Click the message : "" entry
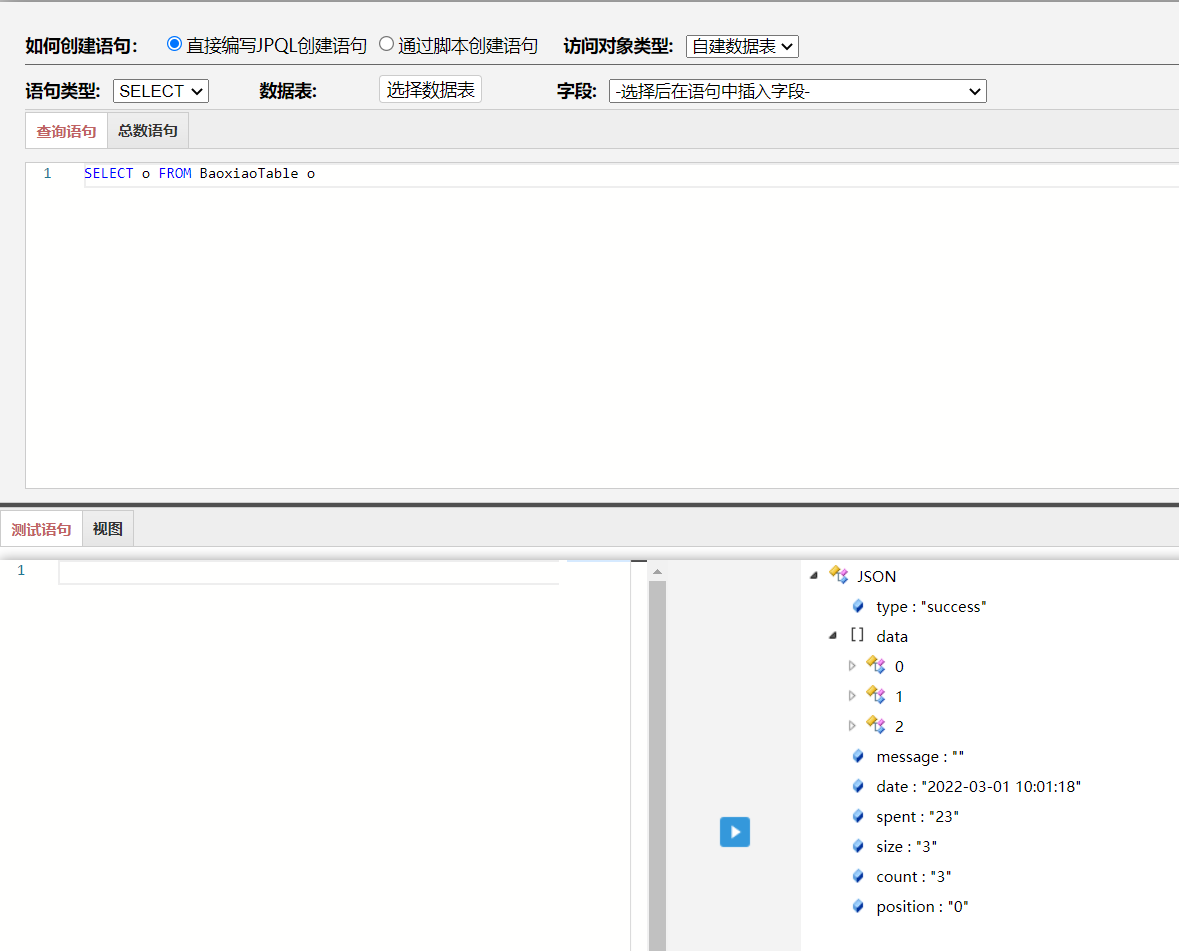 click(920, 757)
